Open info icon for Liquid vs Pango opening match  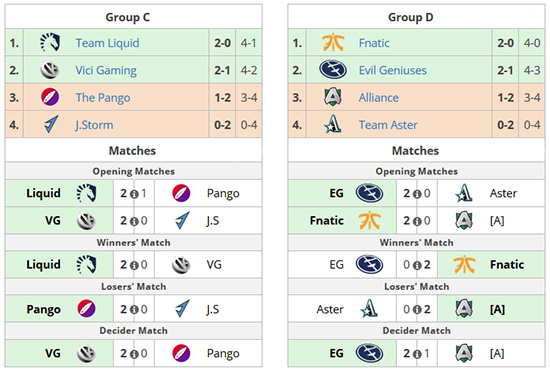pos(134,194)
